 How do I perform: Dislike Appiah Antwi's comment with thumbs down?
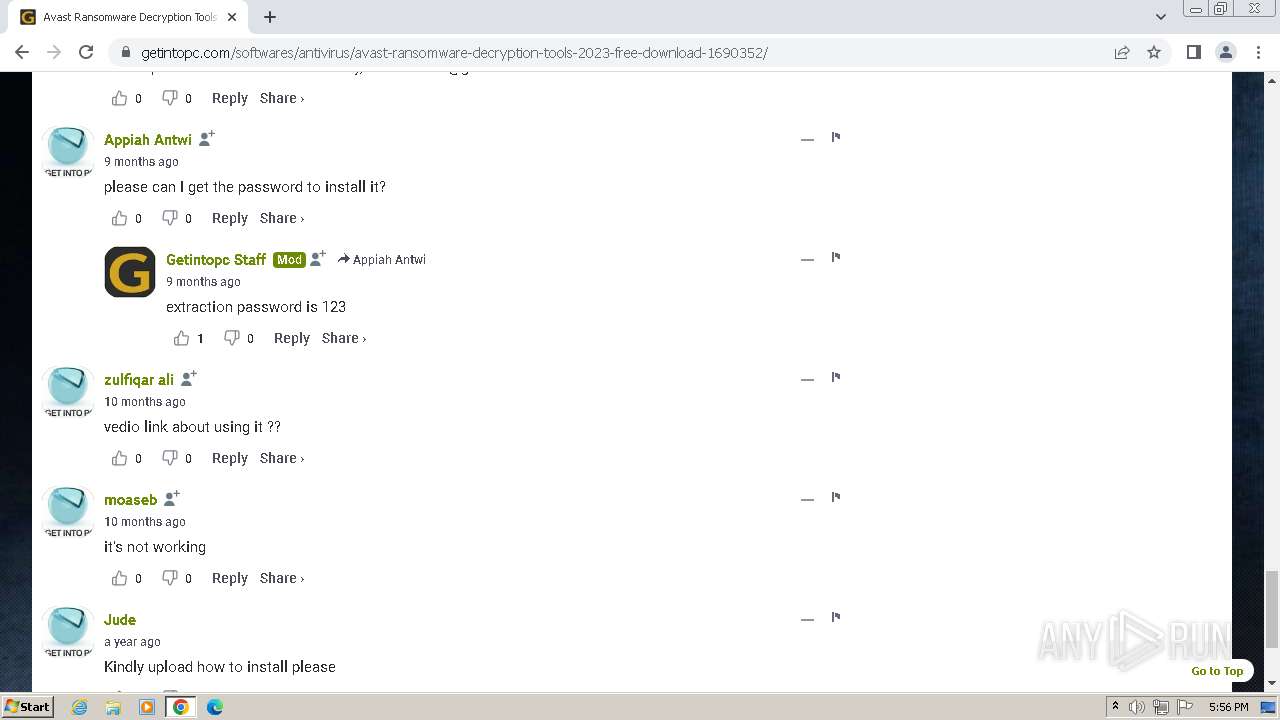[170, 218]
